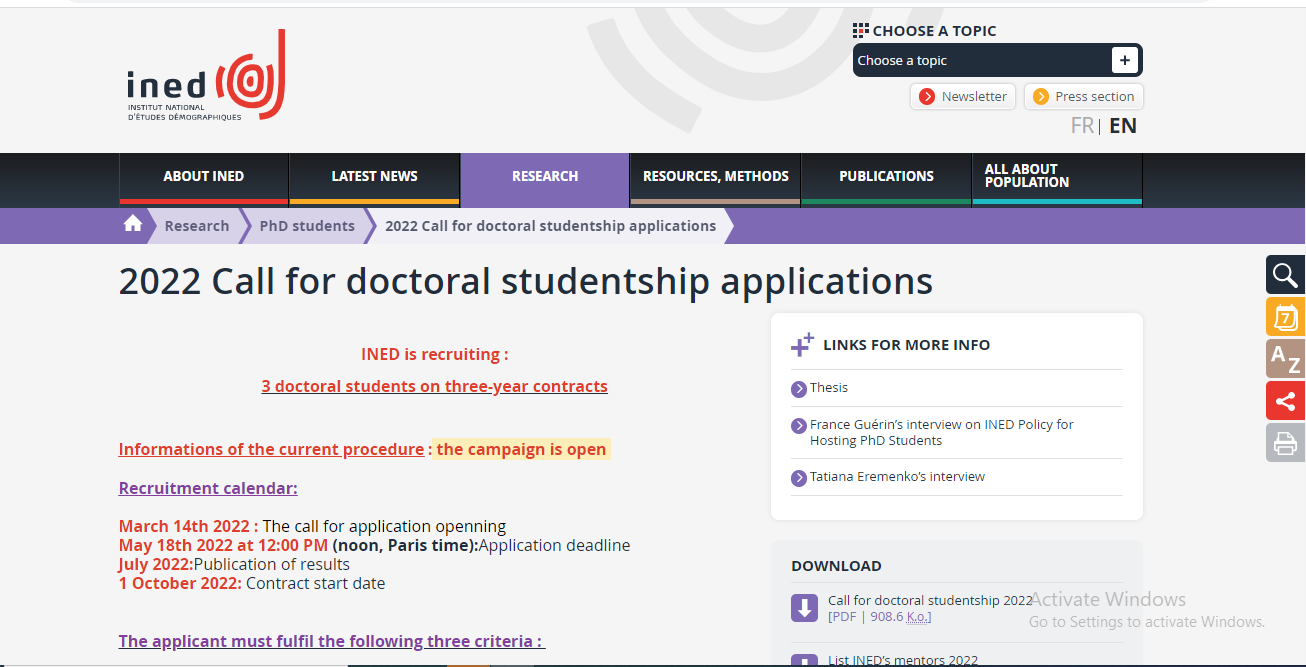Click the 1 October 2022 date text

click(180, 583)
